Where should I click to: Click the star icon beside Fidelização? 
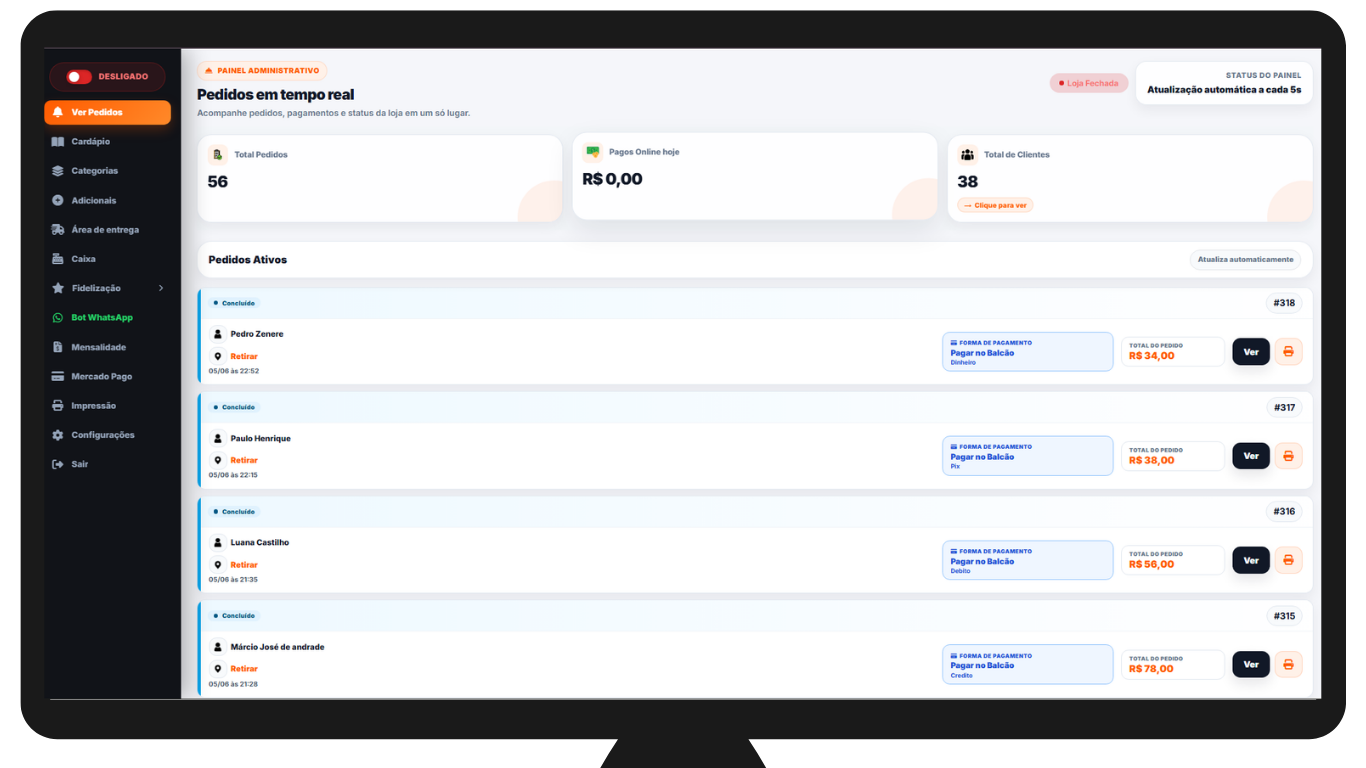(x=58, y=288)
